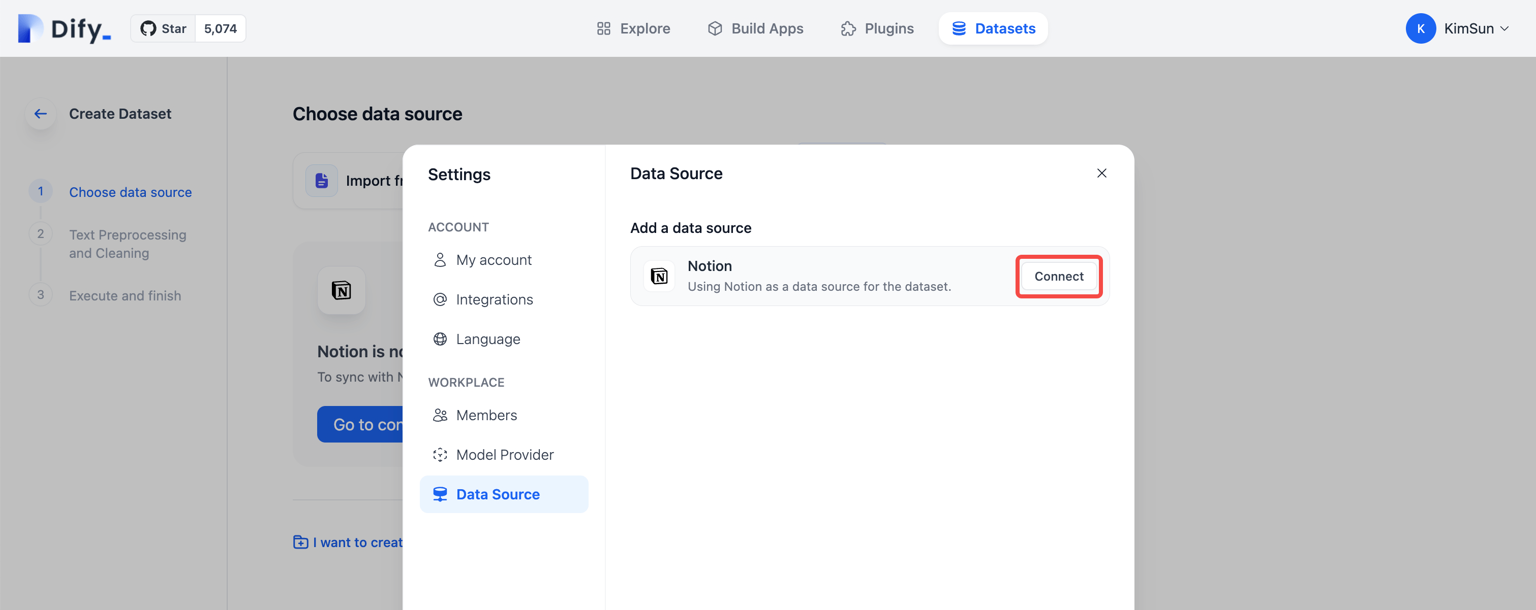Click the Language globe icon
1536x610 pixels.
click(x=440, y=339)
